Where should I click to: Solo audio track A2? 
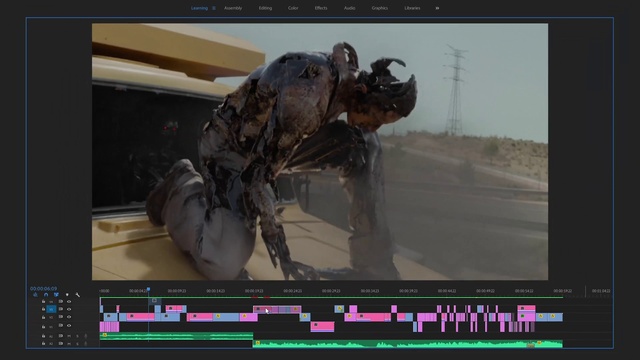point(77,344)
